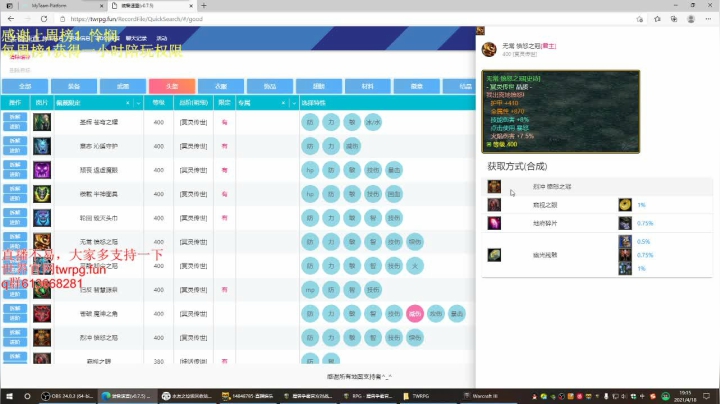Toggle the 暴击 chip in the purple skull row
This screenshot has width=720, height=404.
click(394, 170)
